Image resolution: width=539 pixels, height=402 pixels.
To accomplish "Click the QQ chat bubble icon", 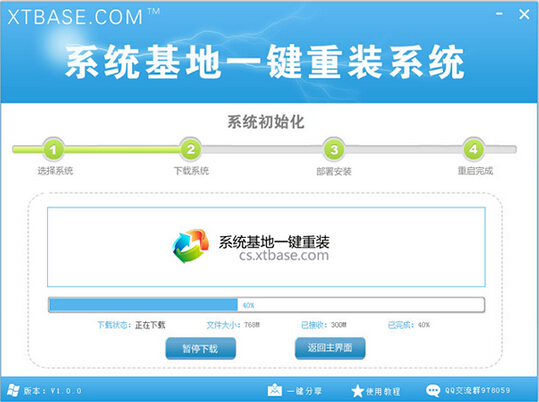I will coord(433,391).
